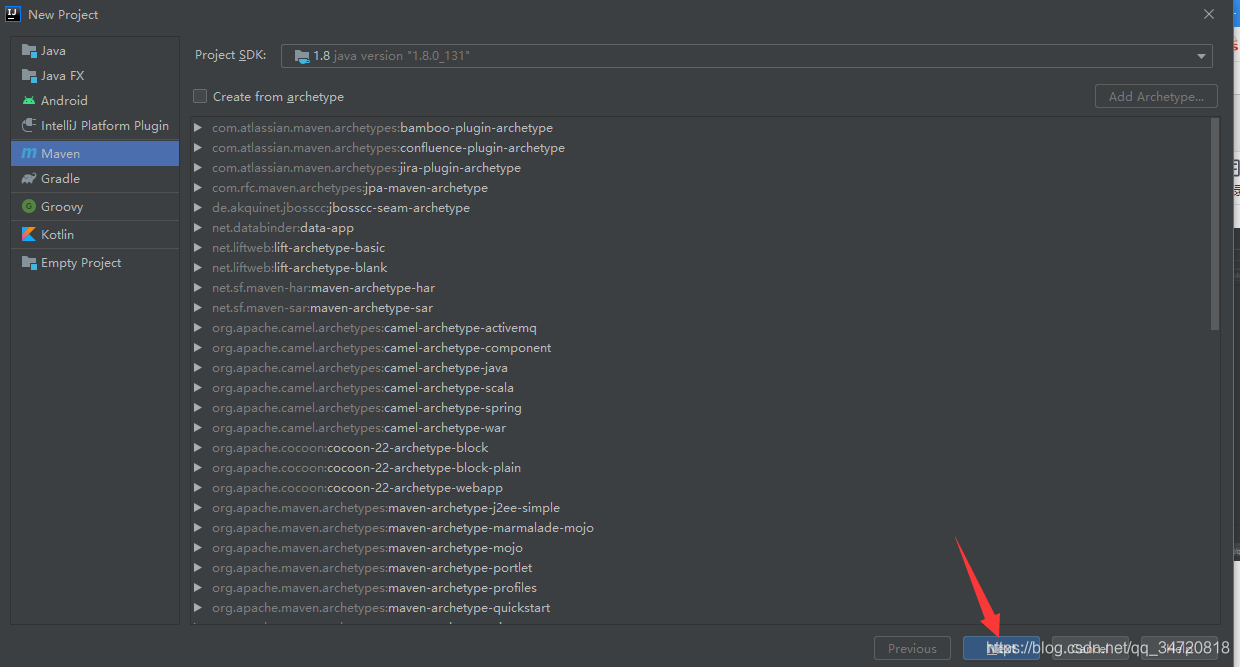Select cocoon-22-archetype-webapp row
The image size is (1240, 667).
700,488
